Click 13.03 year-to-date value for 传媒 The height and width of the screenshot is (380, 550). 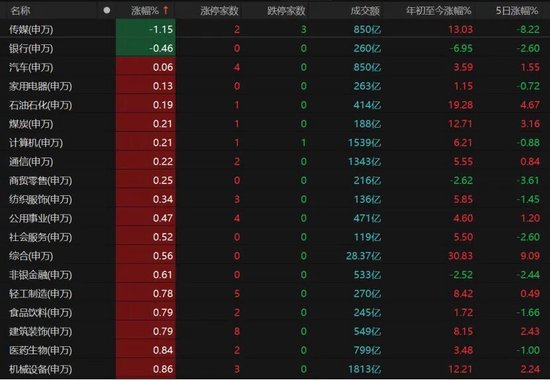[460, 29]
